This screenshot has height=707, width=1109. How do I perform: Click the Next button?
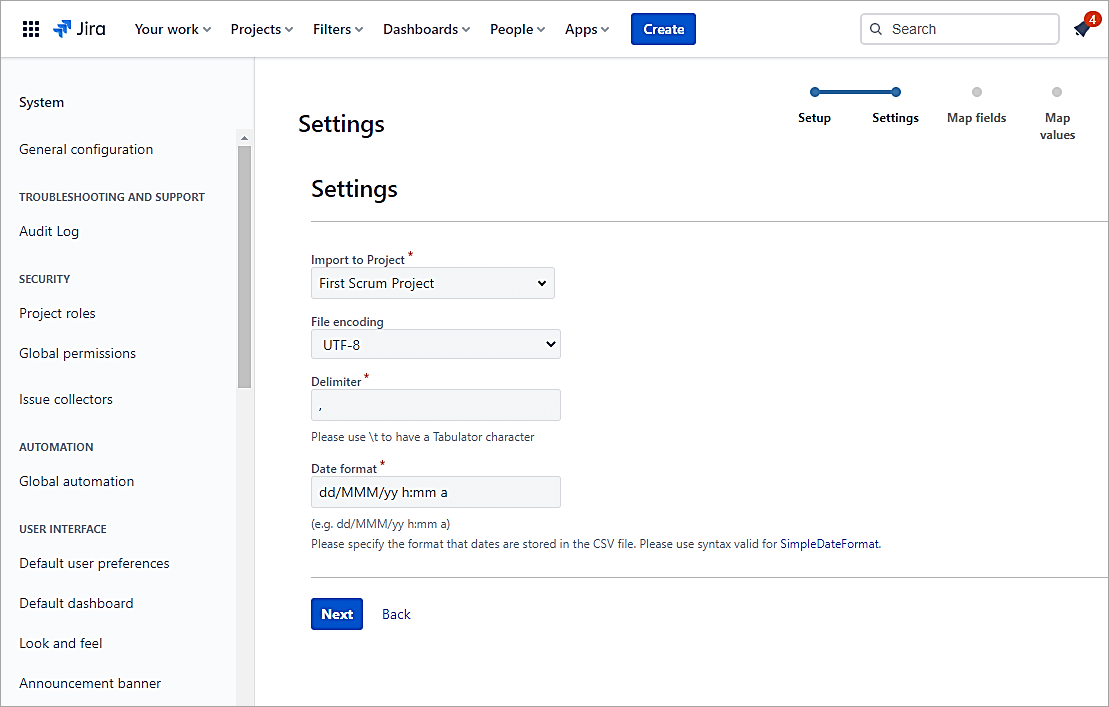pyautogui.click(x=336, y=614)
